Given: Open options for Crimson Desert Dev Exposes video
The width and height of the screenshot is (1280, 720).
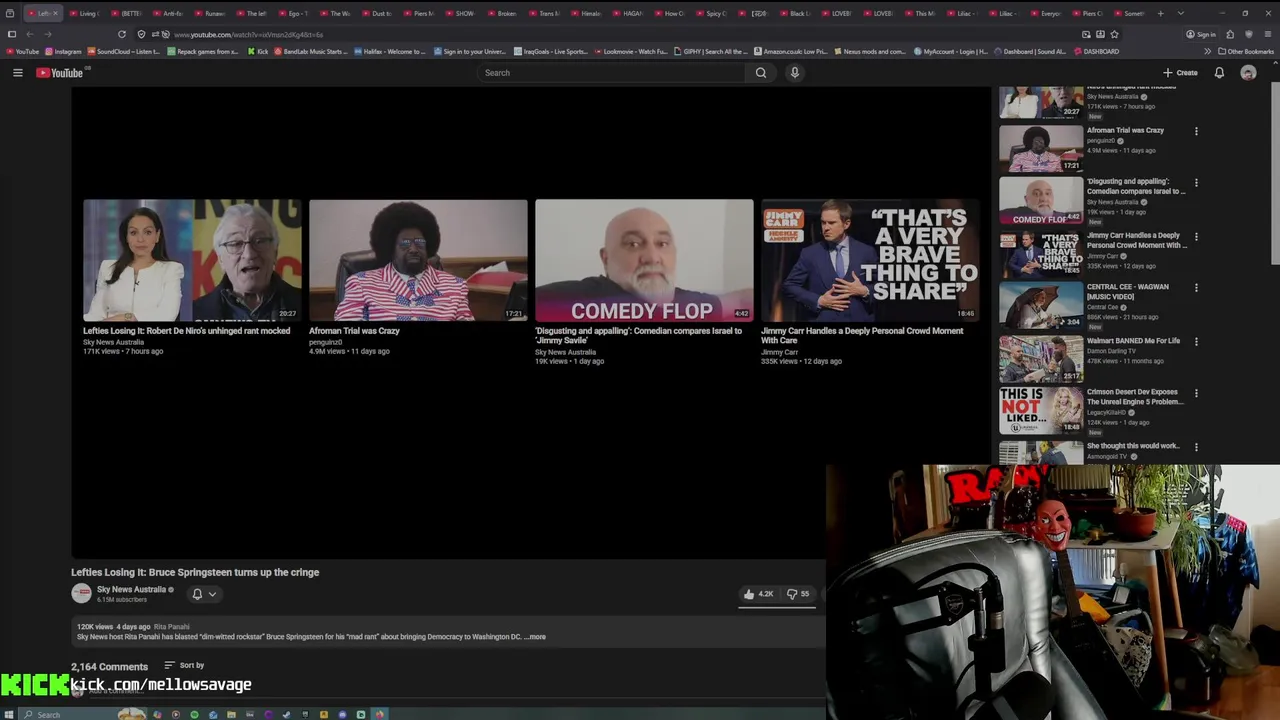Looking at the screenshot, I should coord(1196,393).
